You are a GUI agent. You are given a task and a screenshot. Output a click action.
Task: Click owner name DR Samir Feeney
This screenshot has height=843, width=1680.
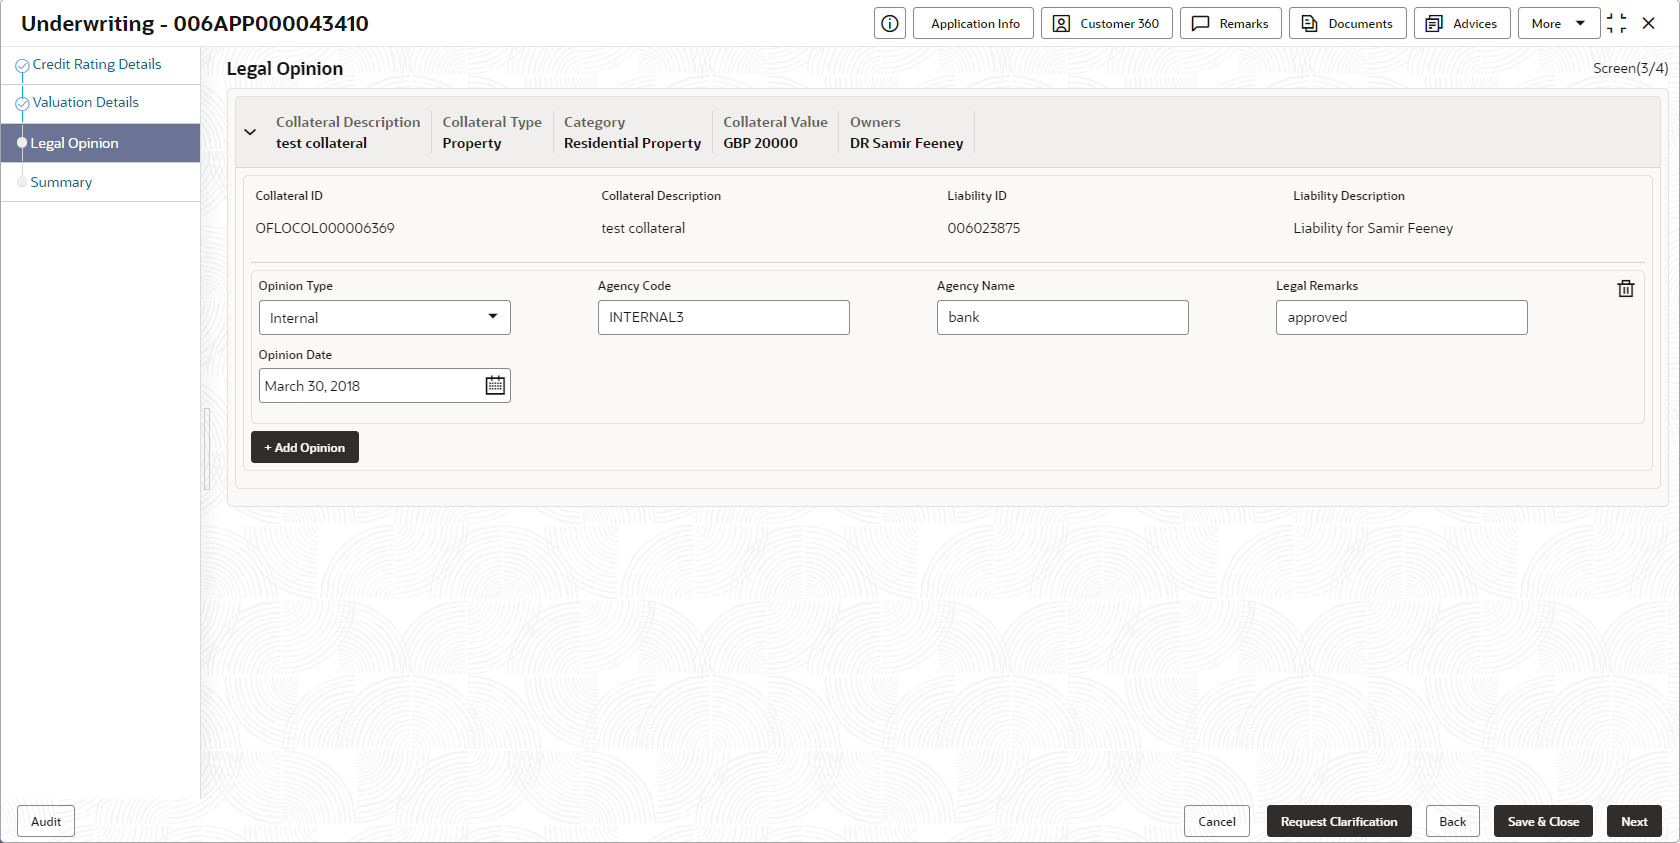[907, 143]
